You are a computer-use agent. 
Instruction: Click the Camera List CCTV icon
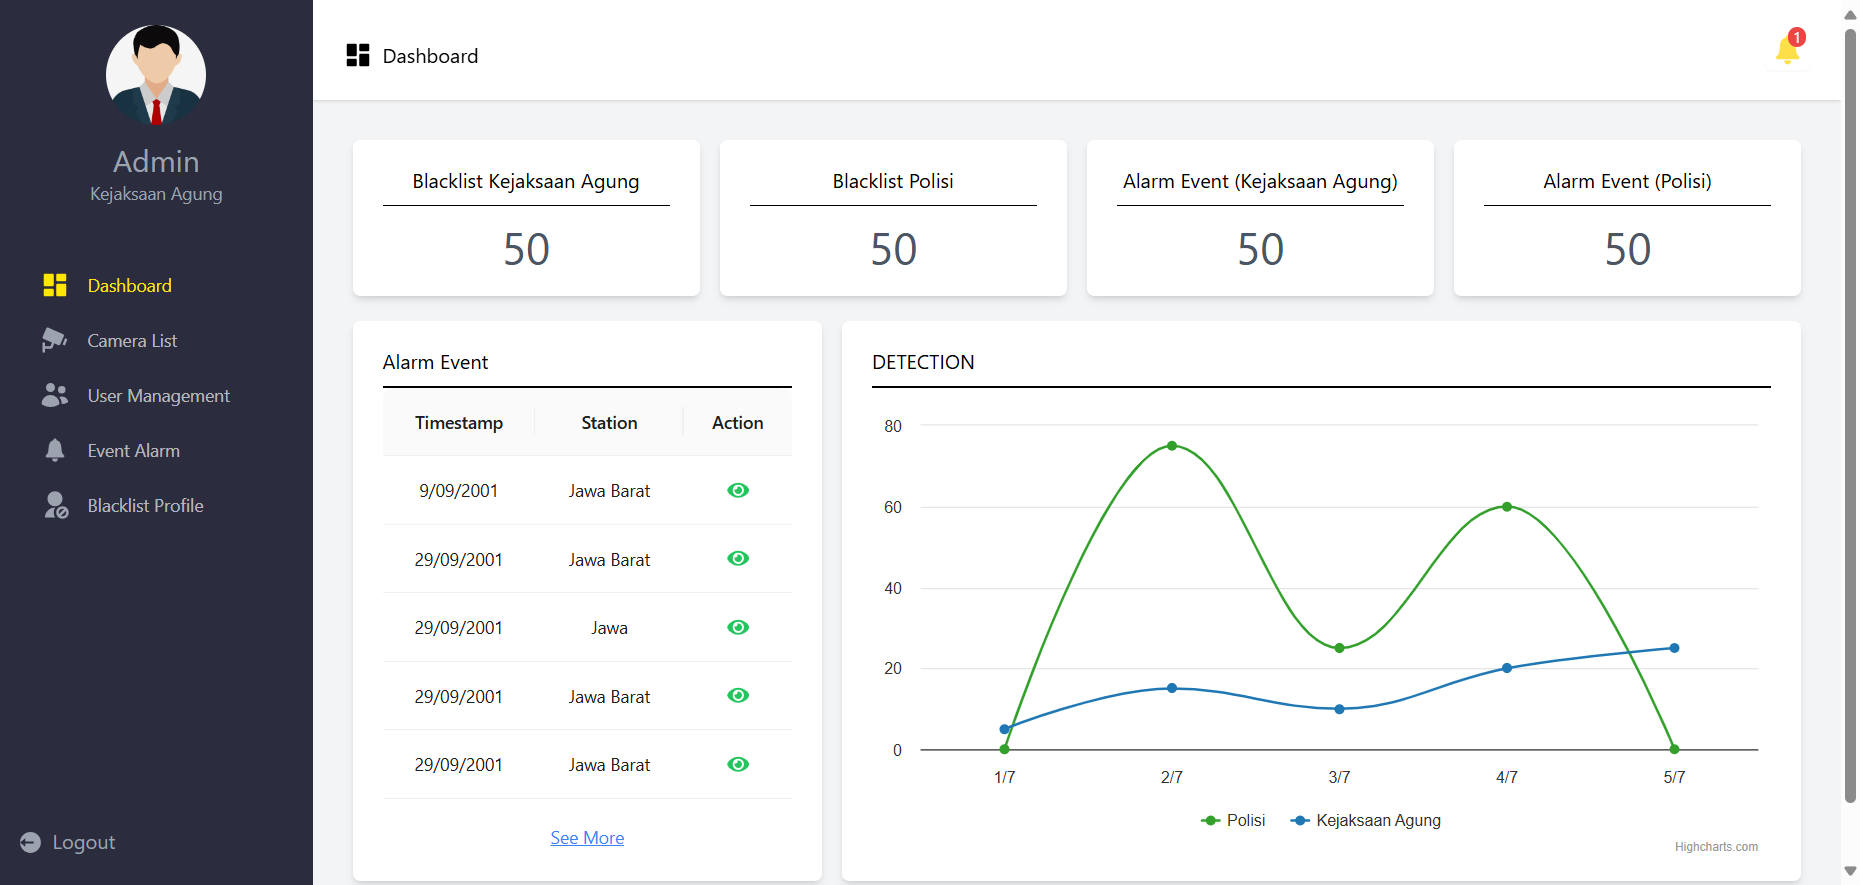pos(55,341)
